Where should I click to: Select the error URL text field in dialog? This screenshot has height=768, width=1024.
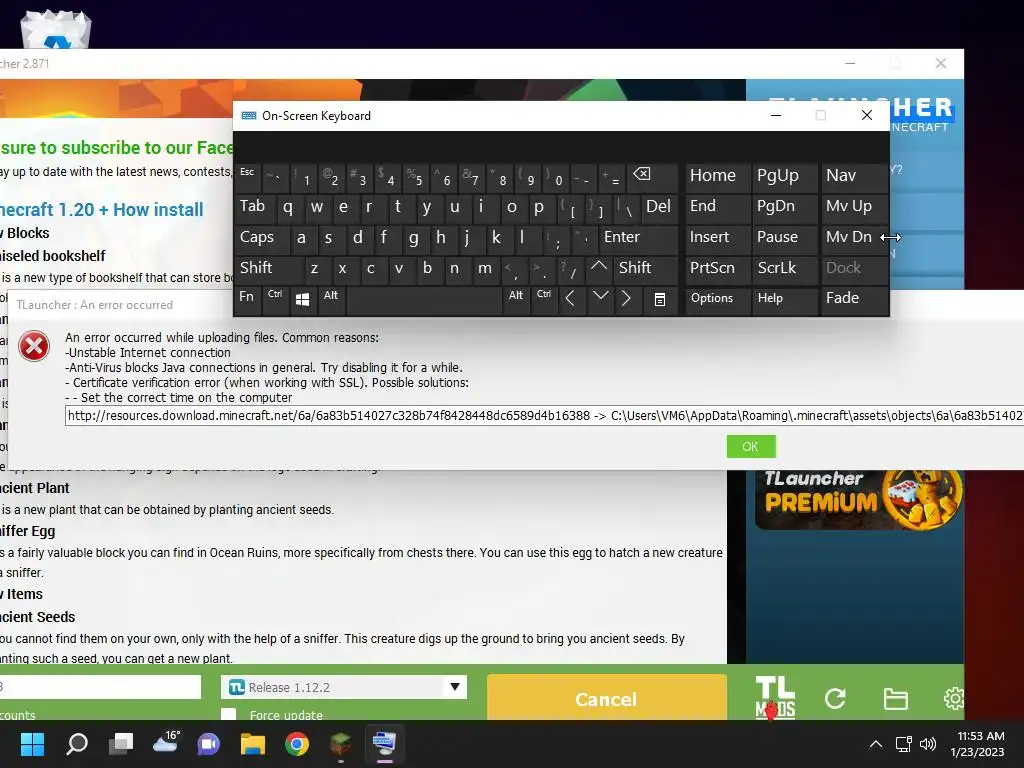pyautogui.click(x=544, y=415)
